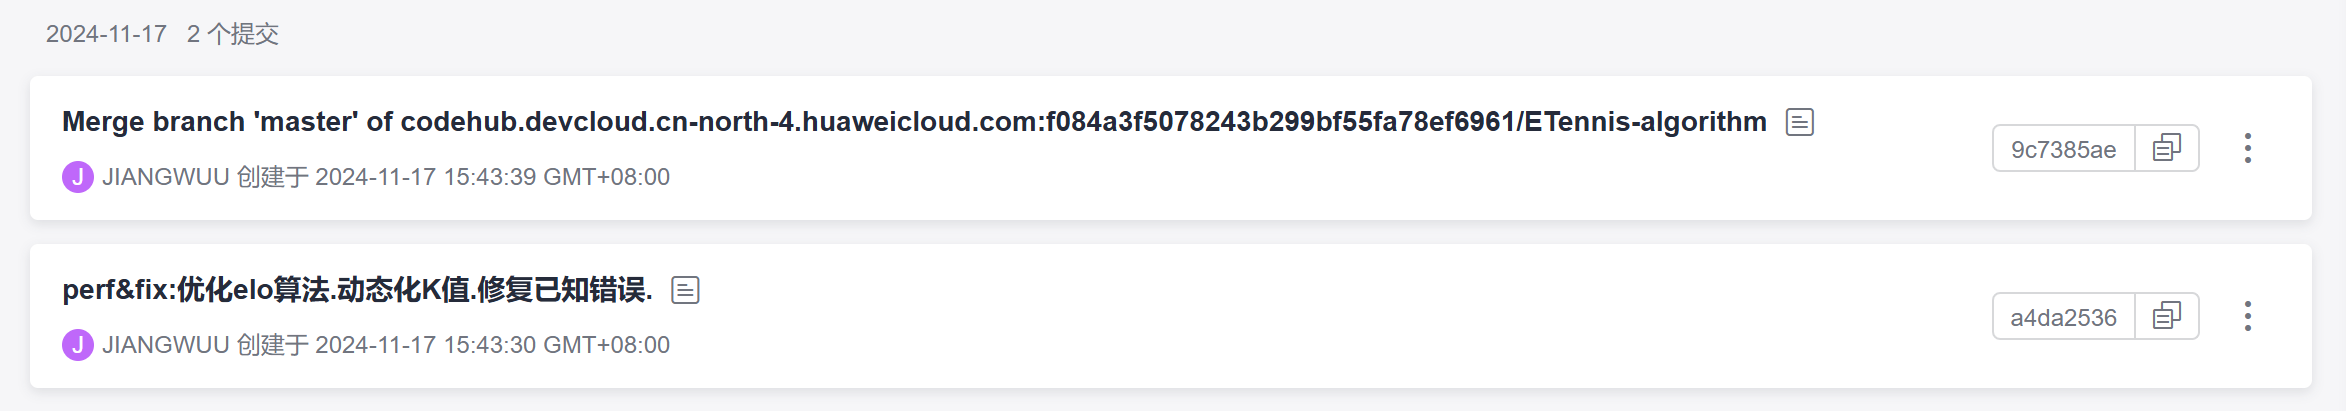Click the 15:43:30 GMT+08:00 creation timestamp
Viewport: 2346px width, 411px height.
click(x=556, y=345)
